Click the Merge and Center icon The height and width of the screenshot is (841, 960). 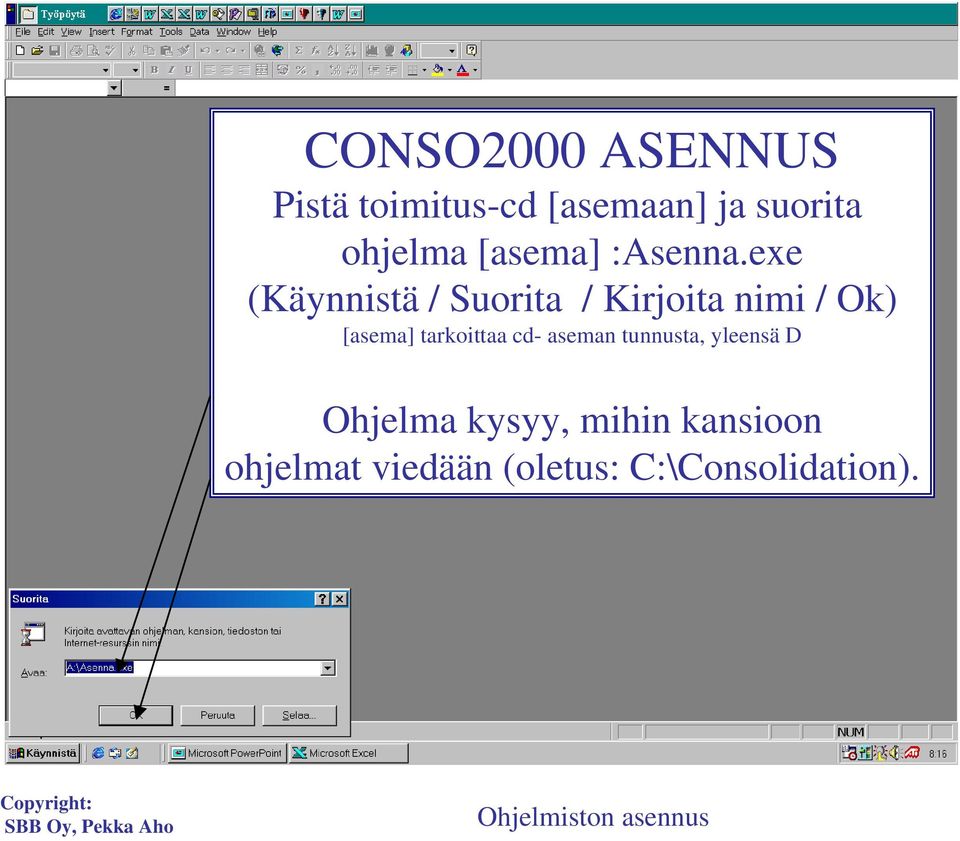tap(261, 70)
